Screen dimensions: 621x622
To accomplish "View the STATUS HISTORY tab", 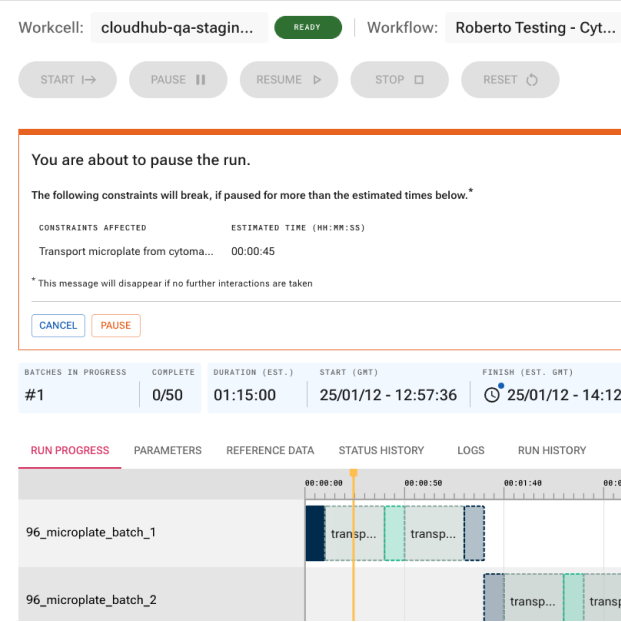I will pyautogui.click(x=381, y=450).
